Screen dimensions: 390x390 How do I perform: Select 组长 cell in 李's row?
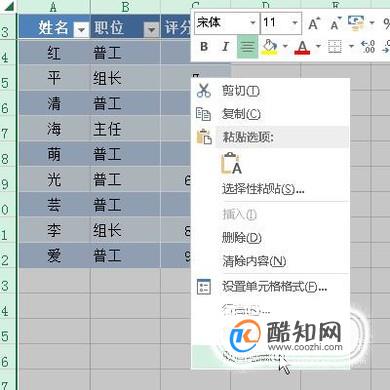pyautogui.click(x=125, y=230)
